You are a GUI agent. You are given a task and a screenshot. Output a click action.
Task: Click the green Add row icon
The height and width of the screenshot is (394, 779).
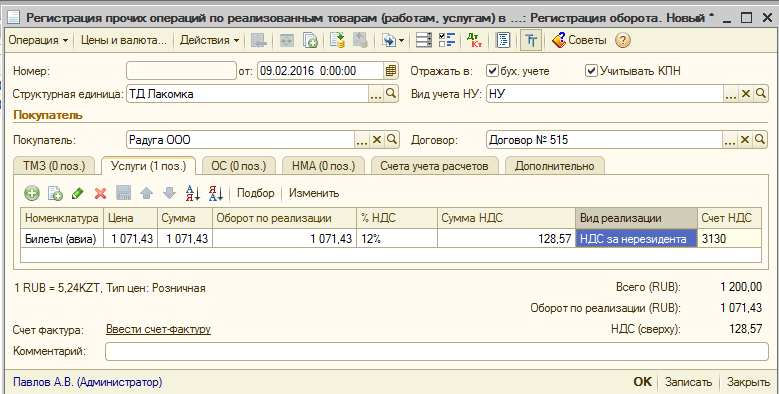coord(32,193)
